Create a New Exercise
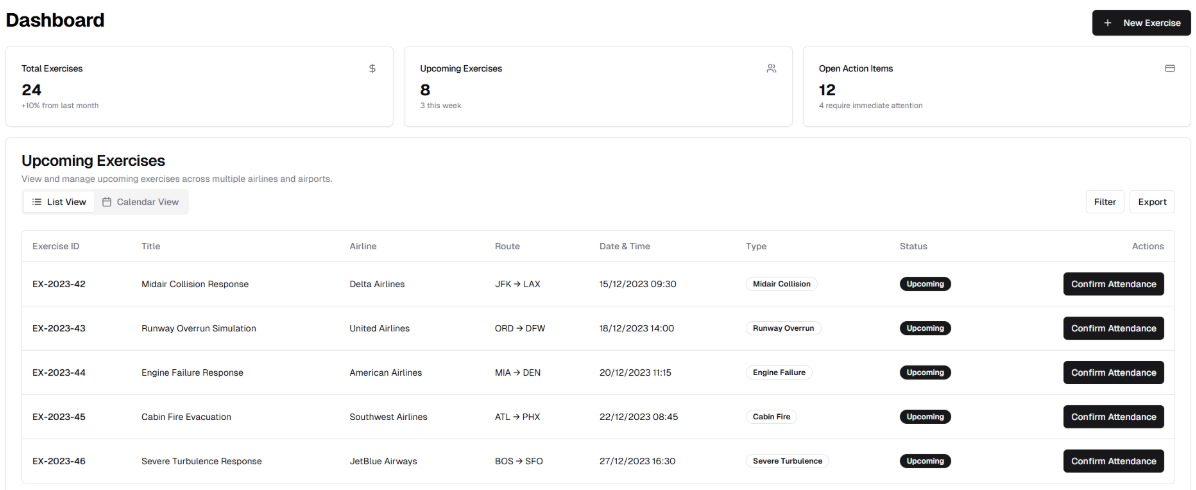 tap(1141, 23)
